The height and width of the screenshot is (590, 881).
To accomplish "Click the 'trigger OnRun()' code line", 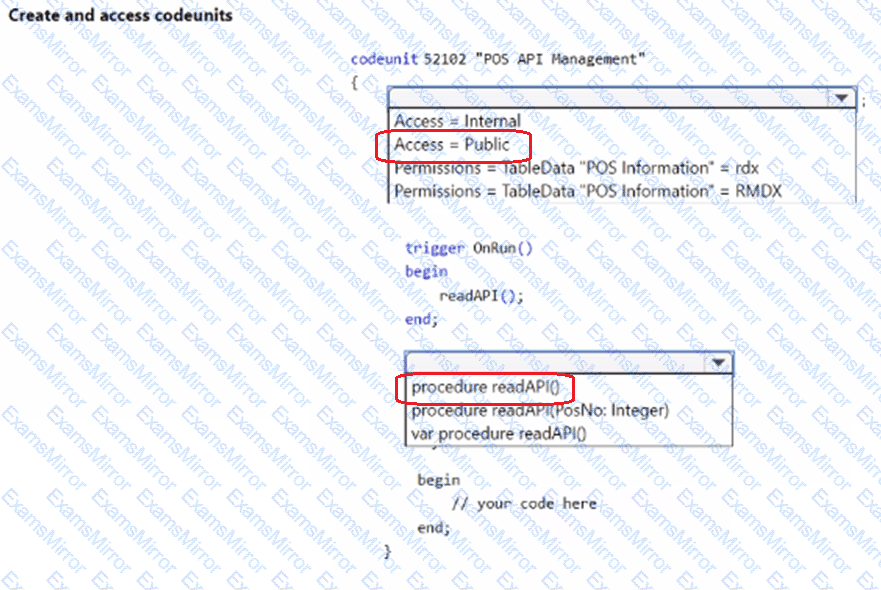I will (x=469, y=248).
